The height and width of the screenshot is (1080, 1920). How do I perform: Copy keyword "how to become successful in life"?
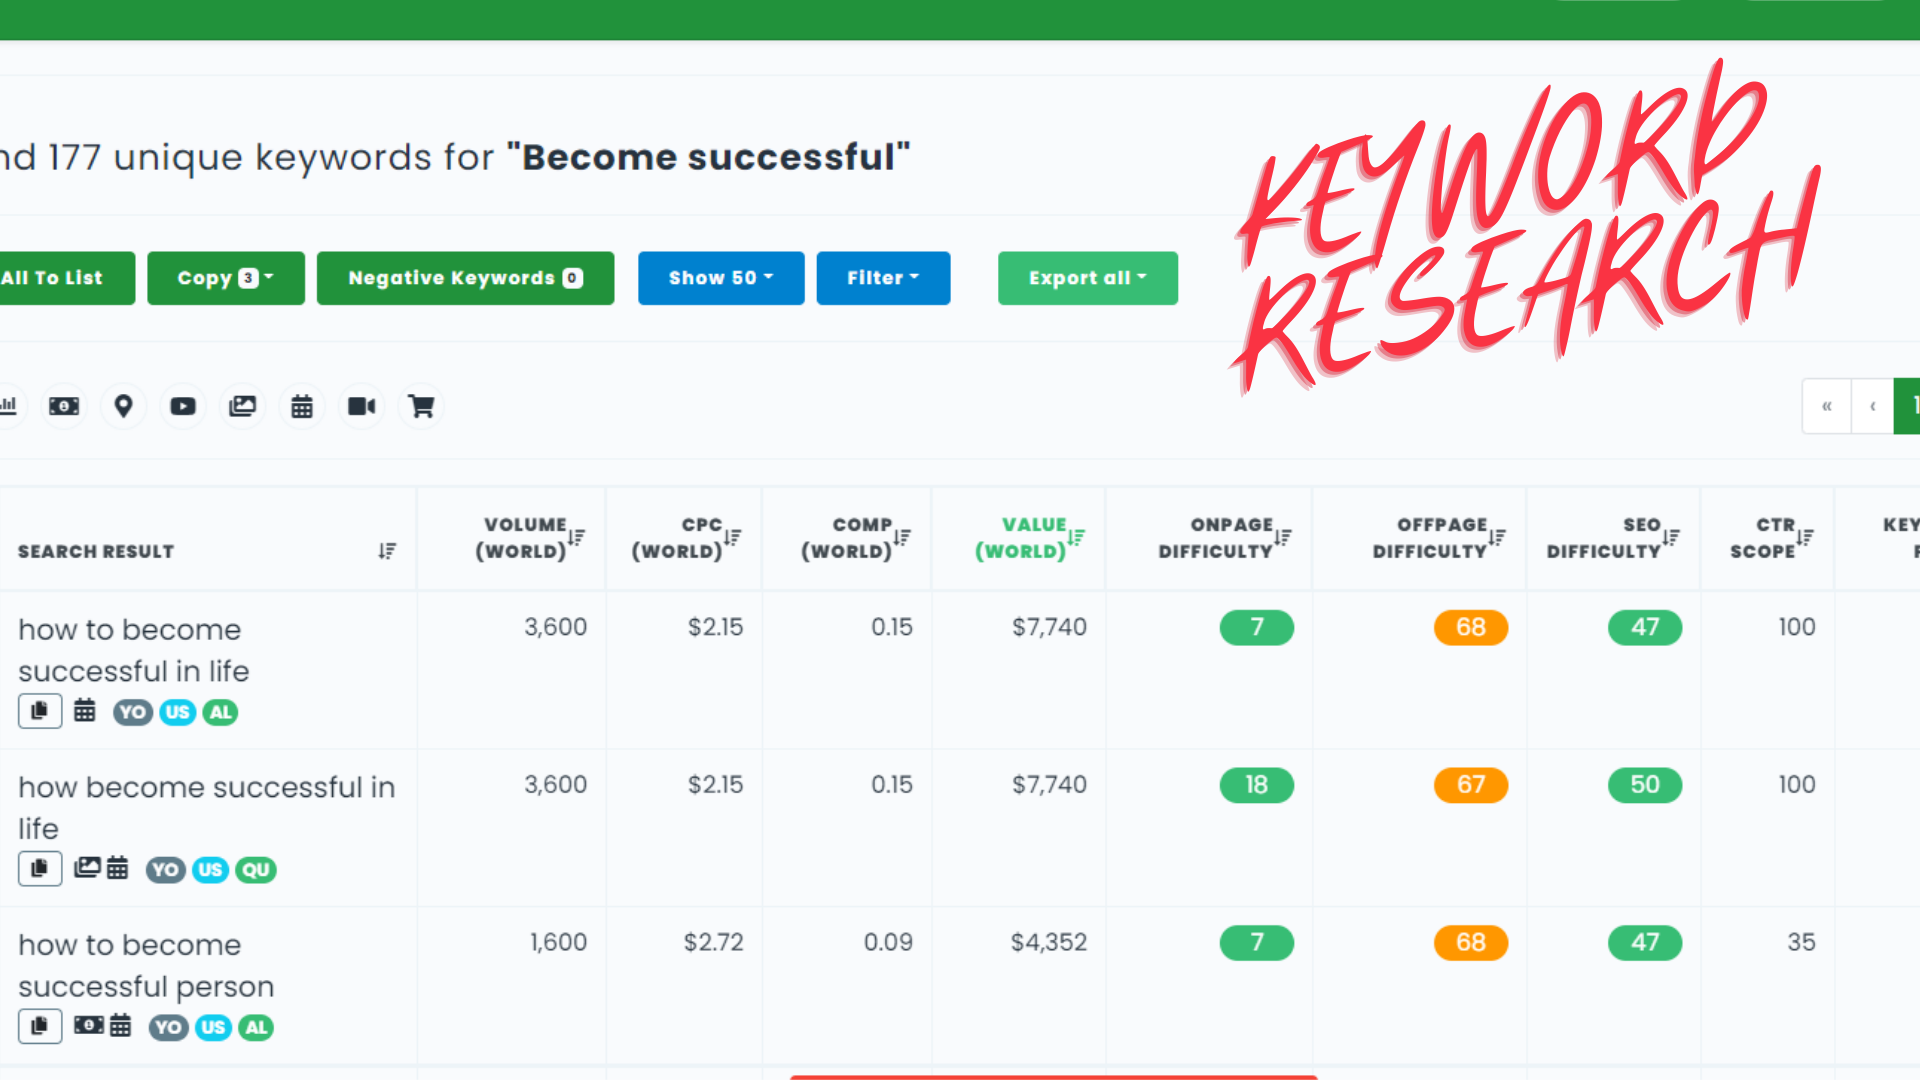(x=40, y=711)
